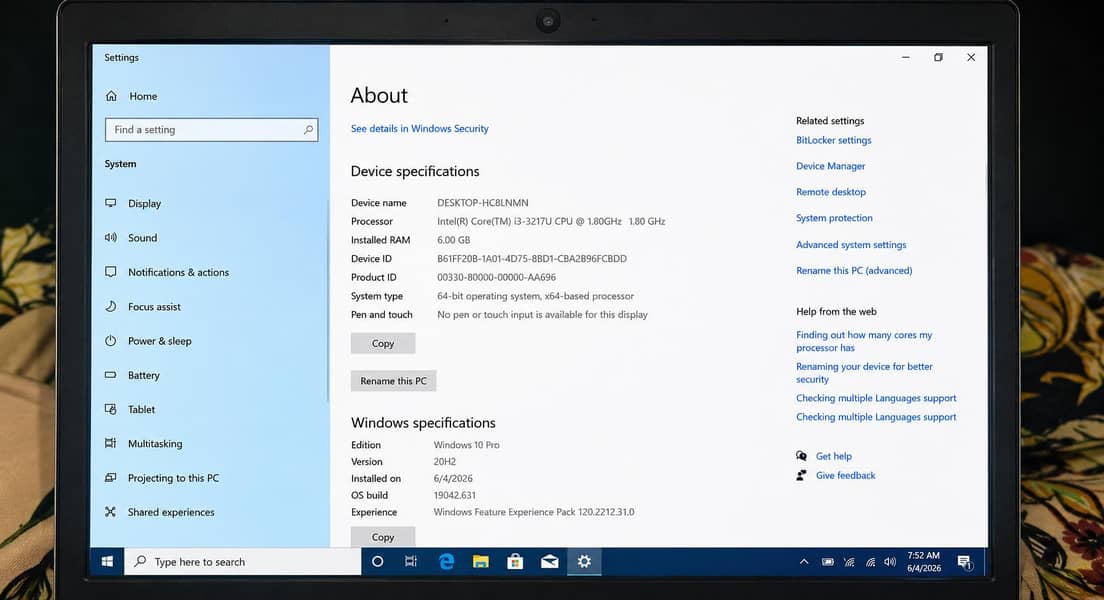Image resolution: width=1104 pixels, height=600 pixels.
Task: Click the Product ID value 00330-80000-00000-AA696
Action: [496, 277]
